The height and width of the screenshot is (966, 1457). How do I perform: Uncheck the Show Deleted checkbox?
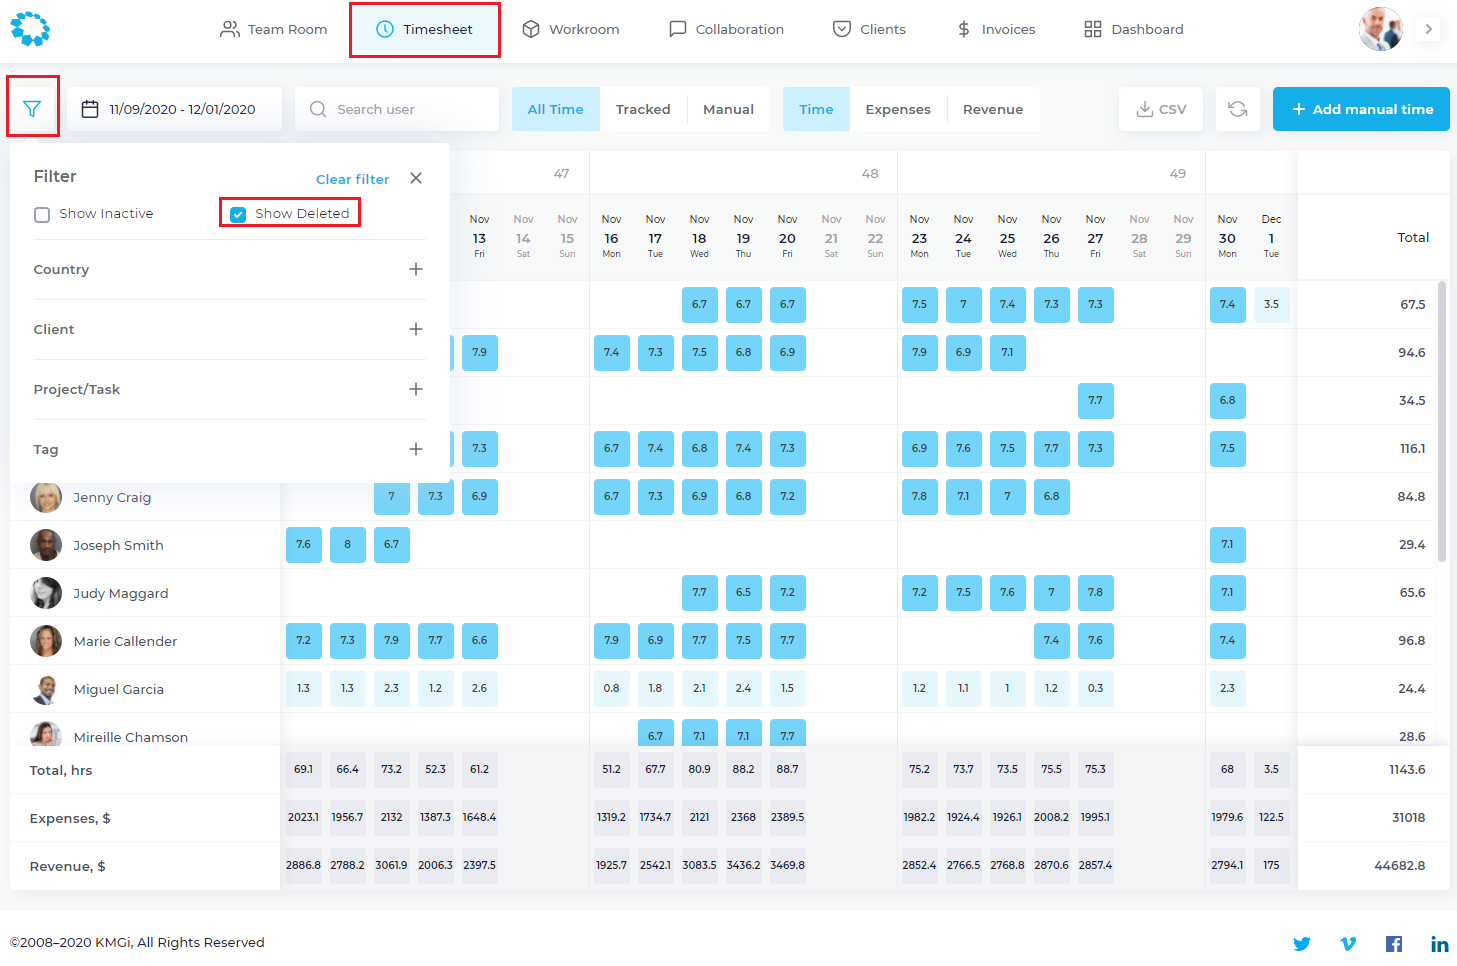tap(238, 214)
